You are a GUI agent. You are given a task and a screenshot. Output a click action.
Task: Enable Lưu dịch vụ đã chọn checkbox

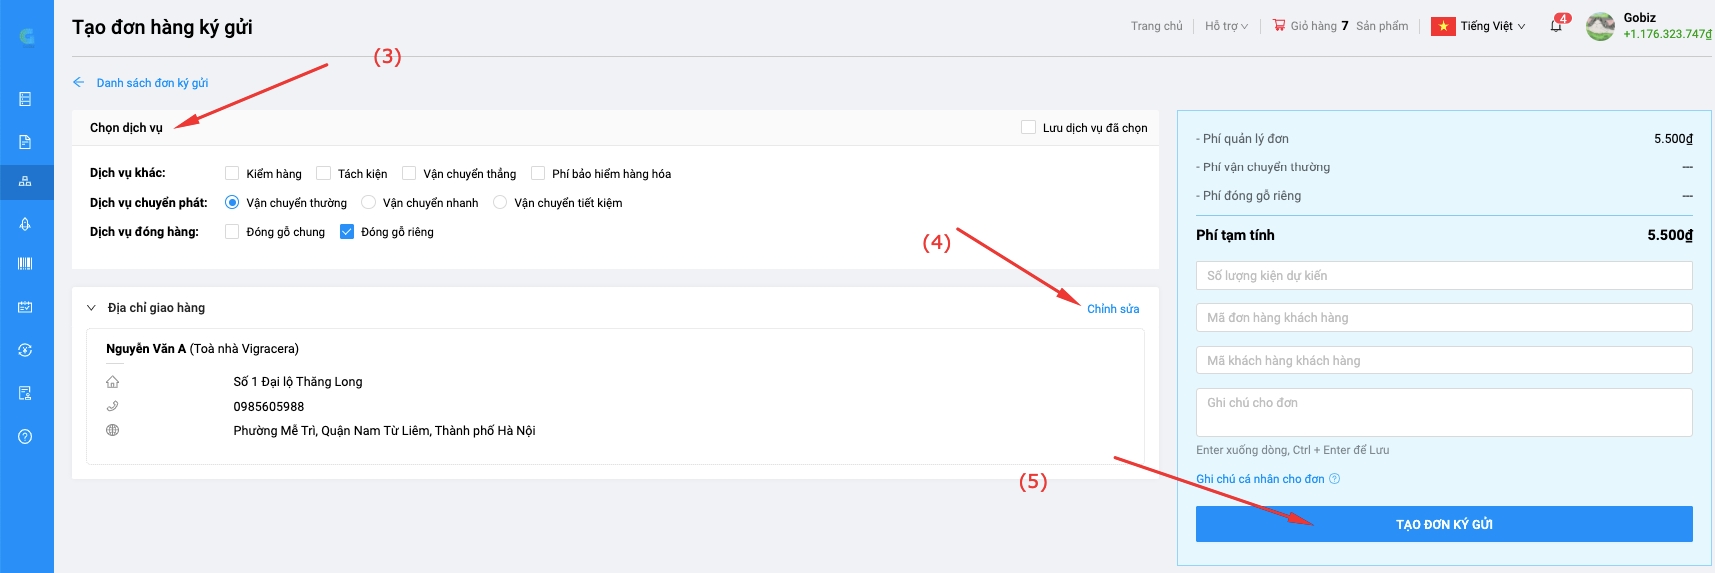pyautogui.click(x=1028, y=127)
